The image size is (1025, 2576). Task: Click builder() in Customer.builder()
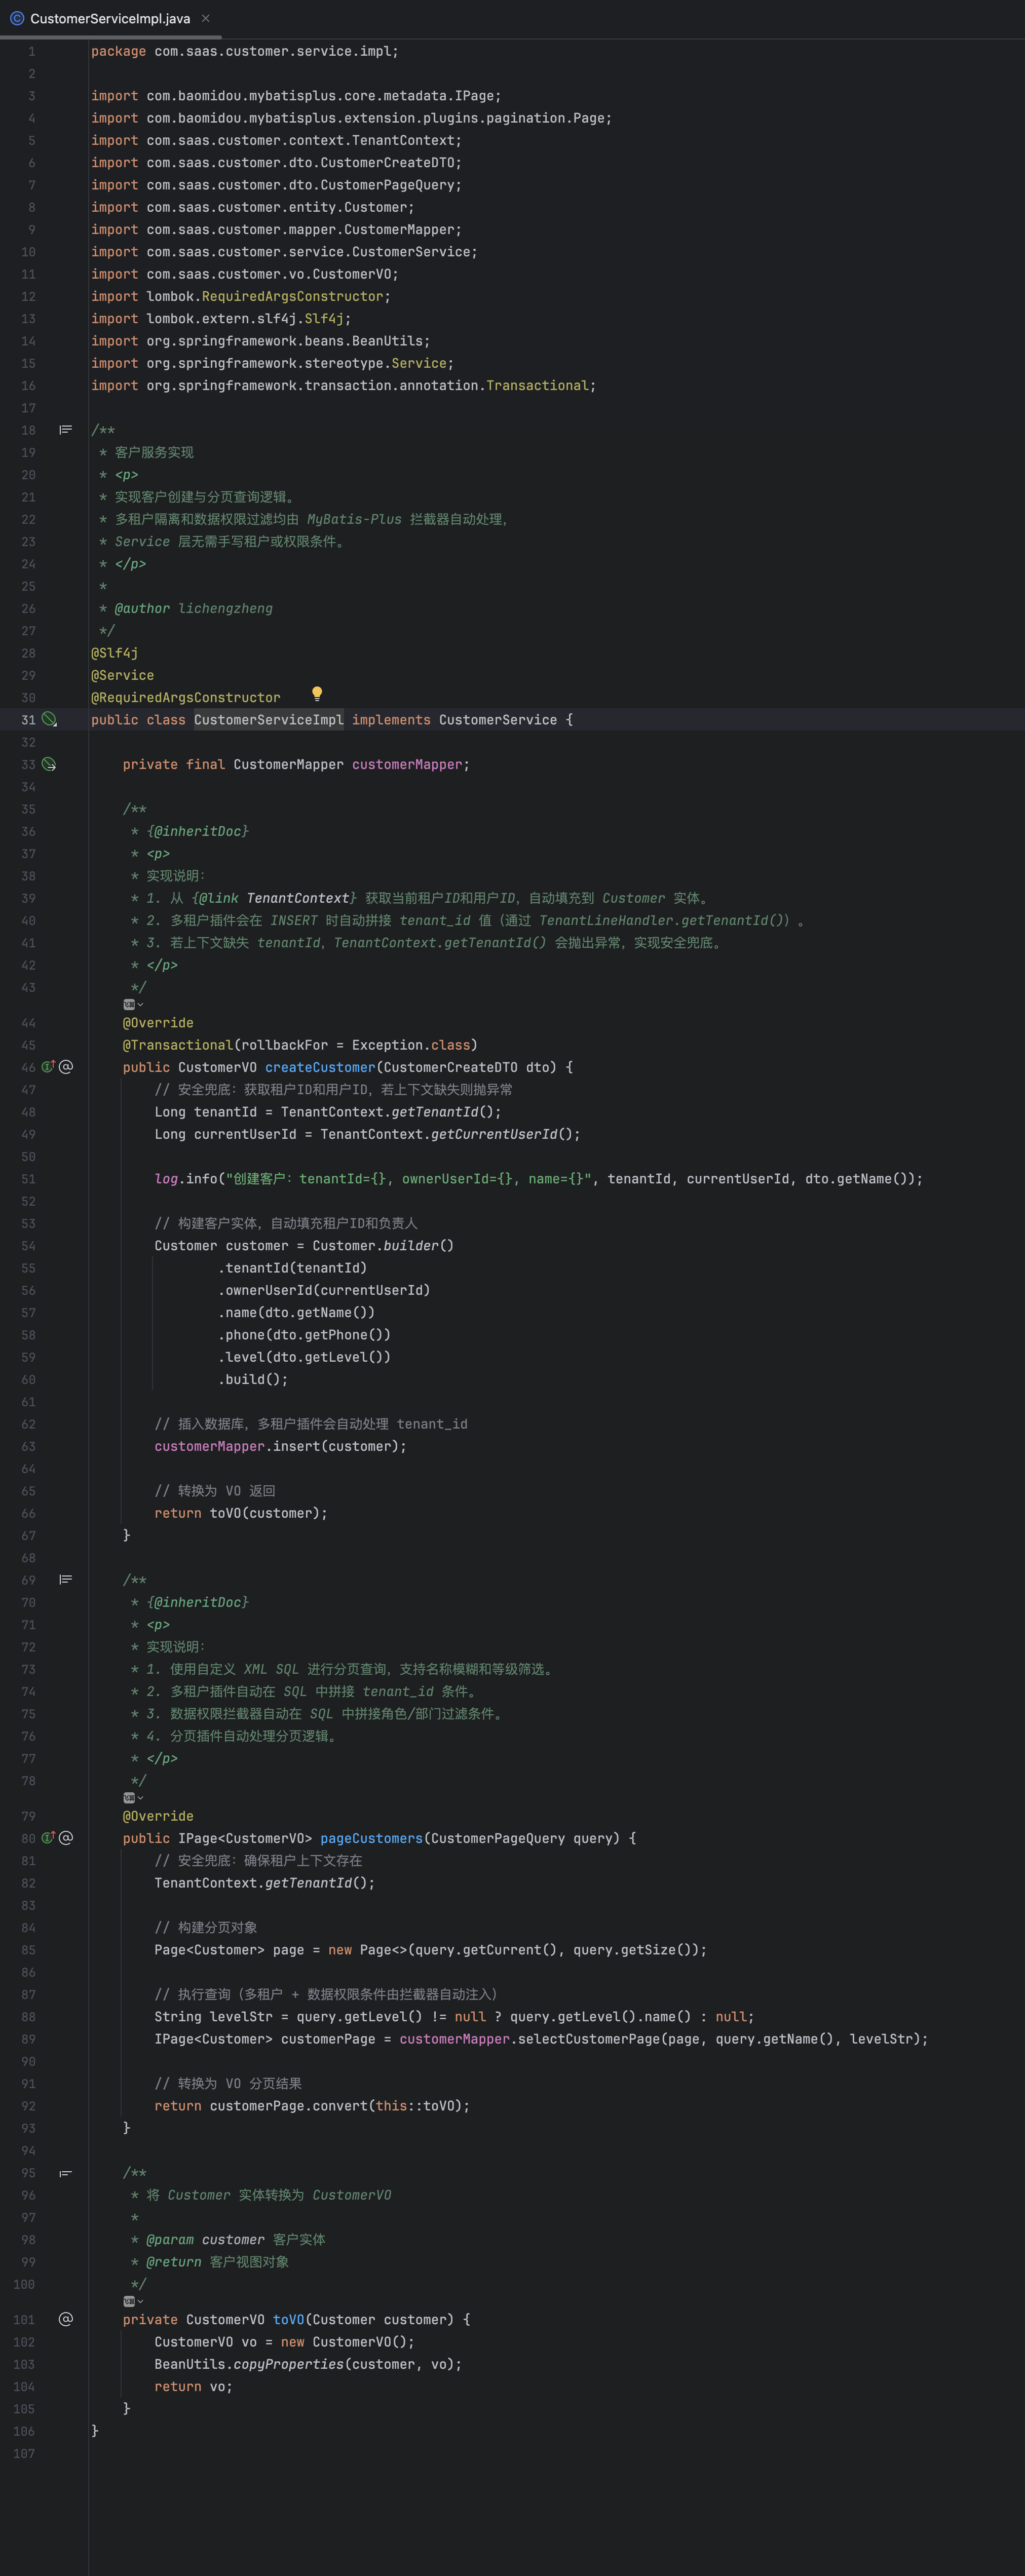click(x=418, y=1245)
